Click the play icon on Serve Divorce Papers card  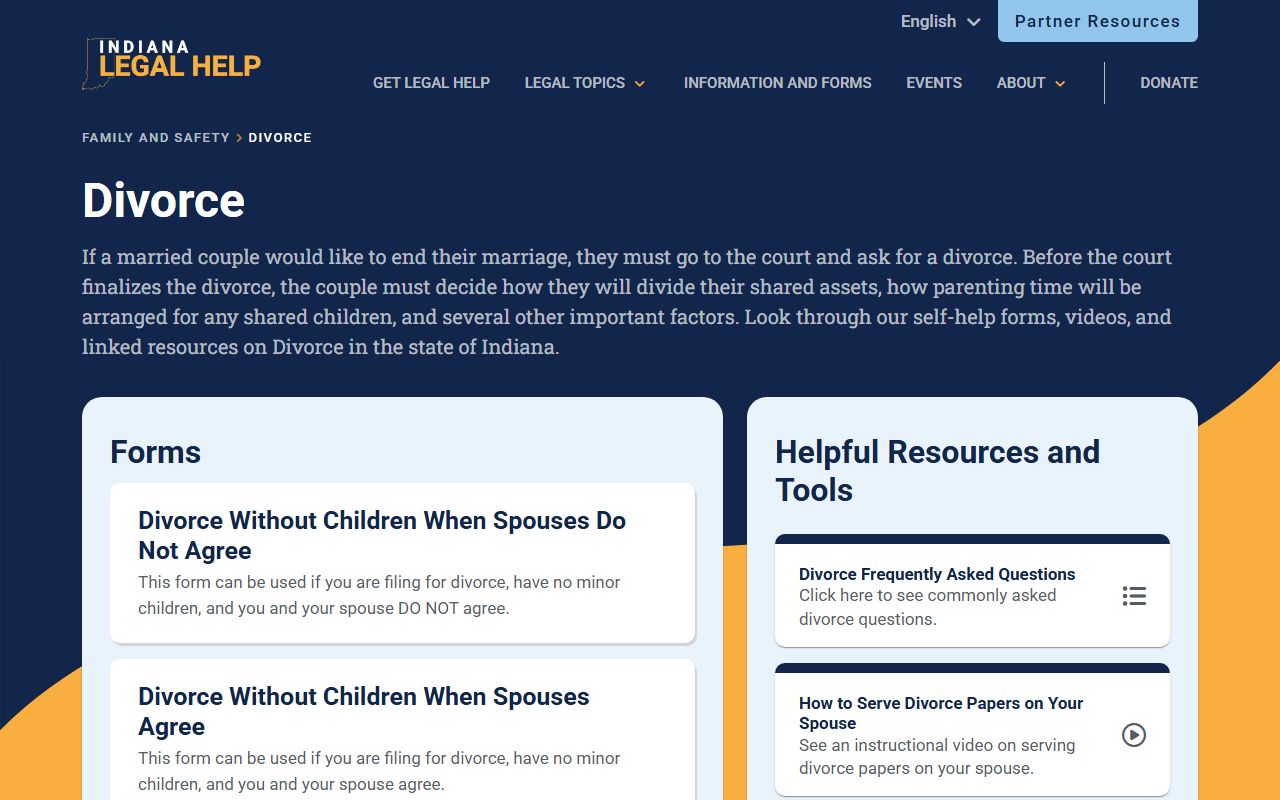[1134, 735]
